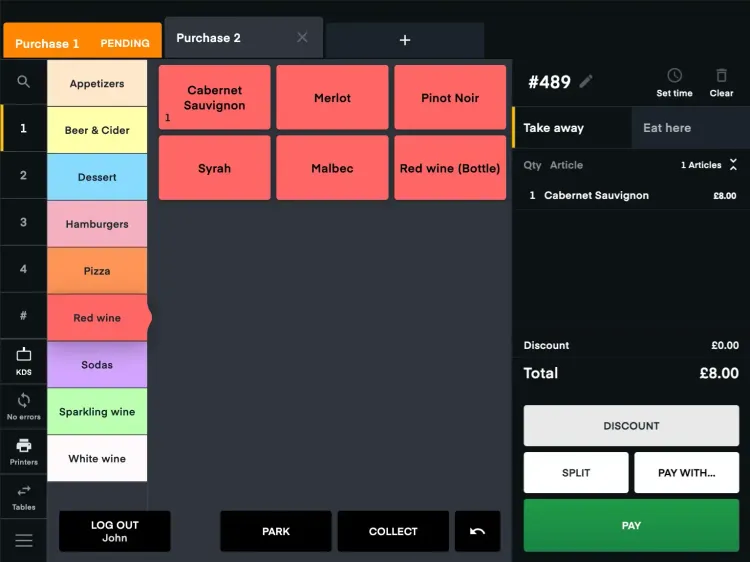Click the undo arrow button
The width and height of the screenshot is (750, 562).
coord(477,531)
